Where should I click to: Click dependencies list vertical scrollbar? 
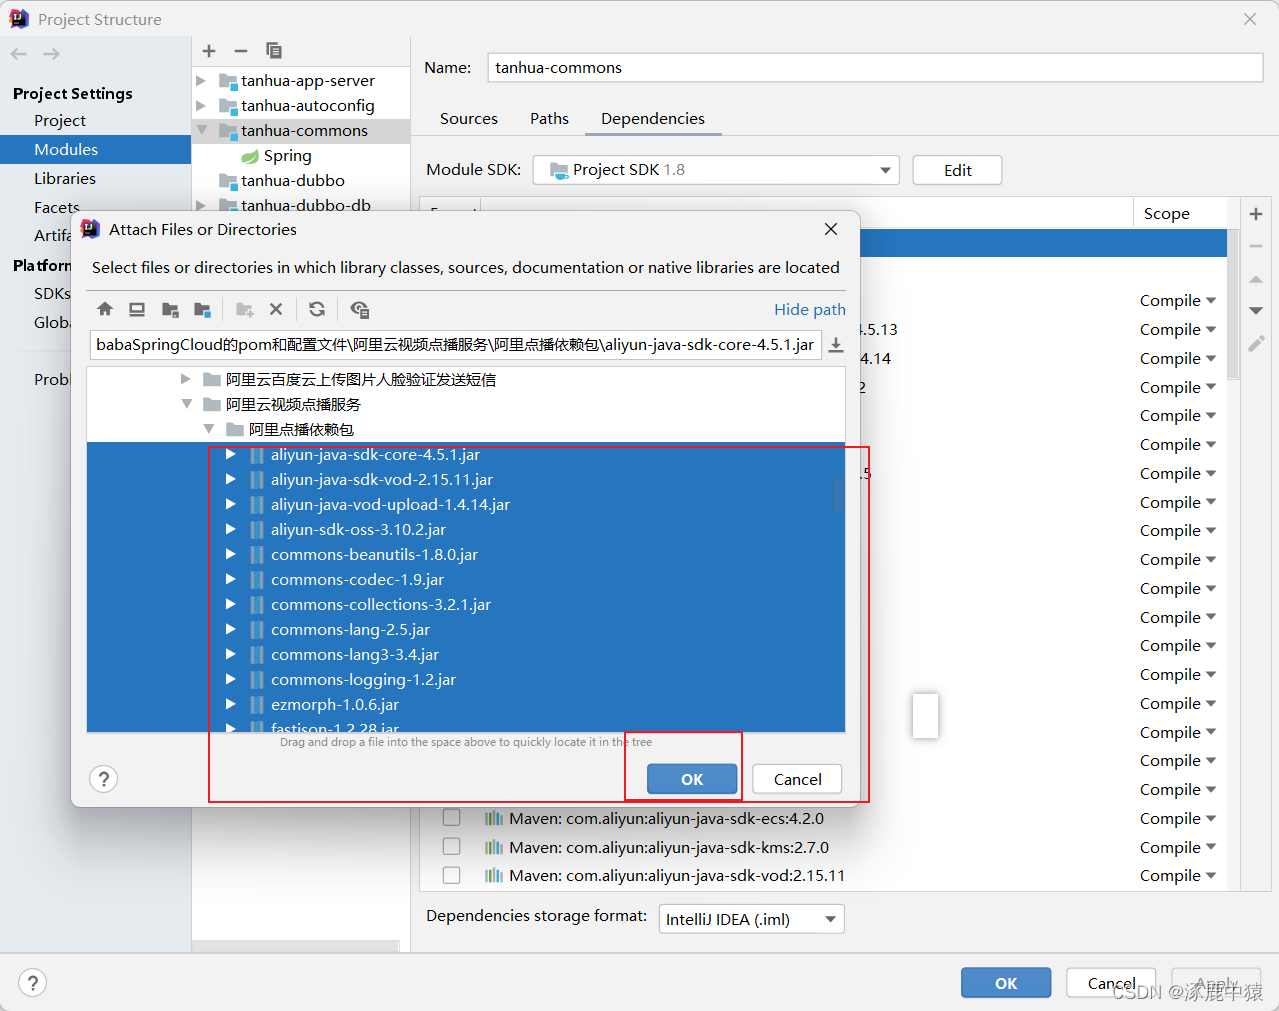[1233, 305]
